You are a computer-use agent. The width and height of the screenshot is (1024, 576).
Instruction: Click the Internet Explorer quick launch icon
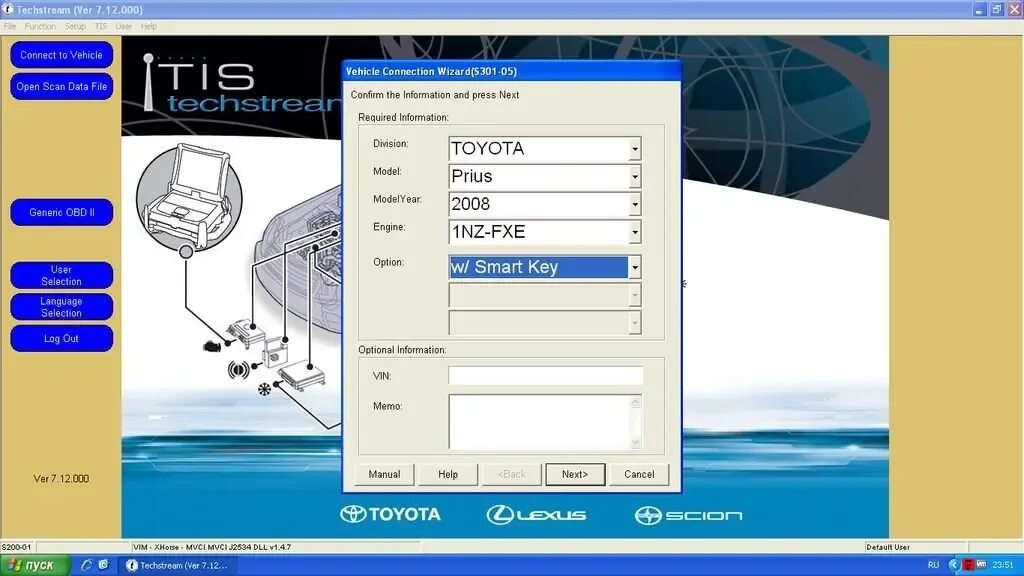[86, 565]
